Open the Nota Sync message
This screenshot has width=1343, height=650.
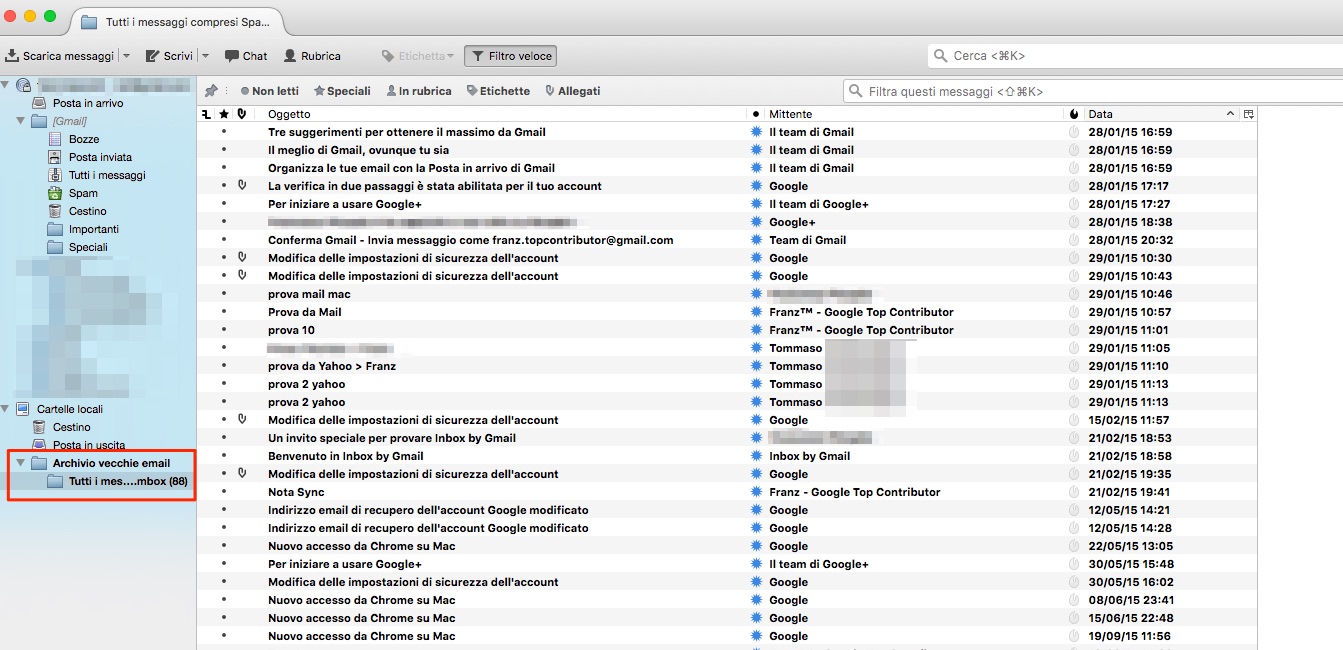(296, 492)
